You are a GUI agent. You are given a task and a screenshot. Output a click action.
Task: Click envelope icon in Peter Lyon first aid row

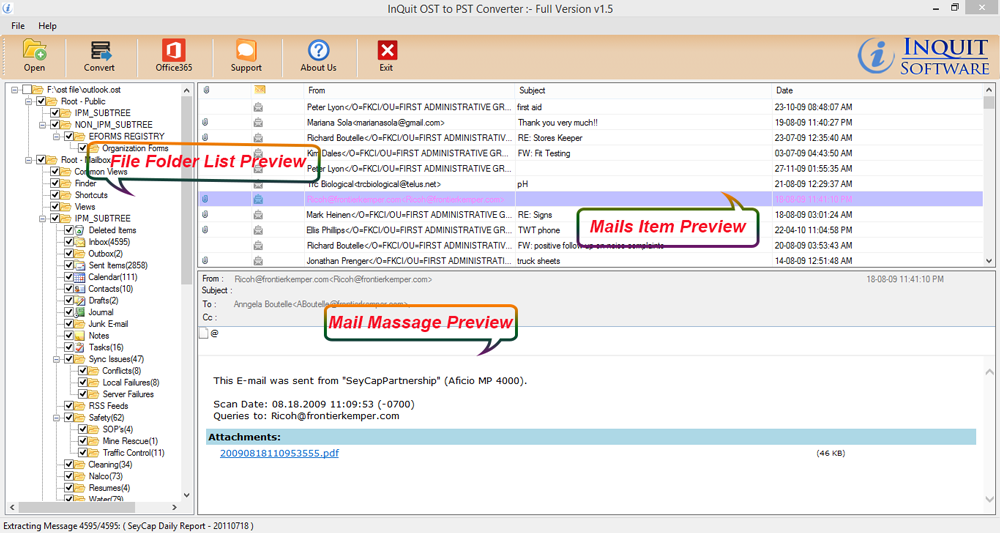(258, 107)
